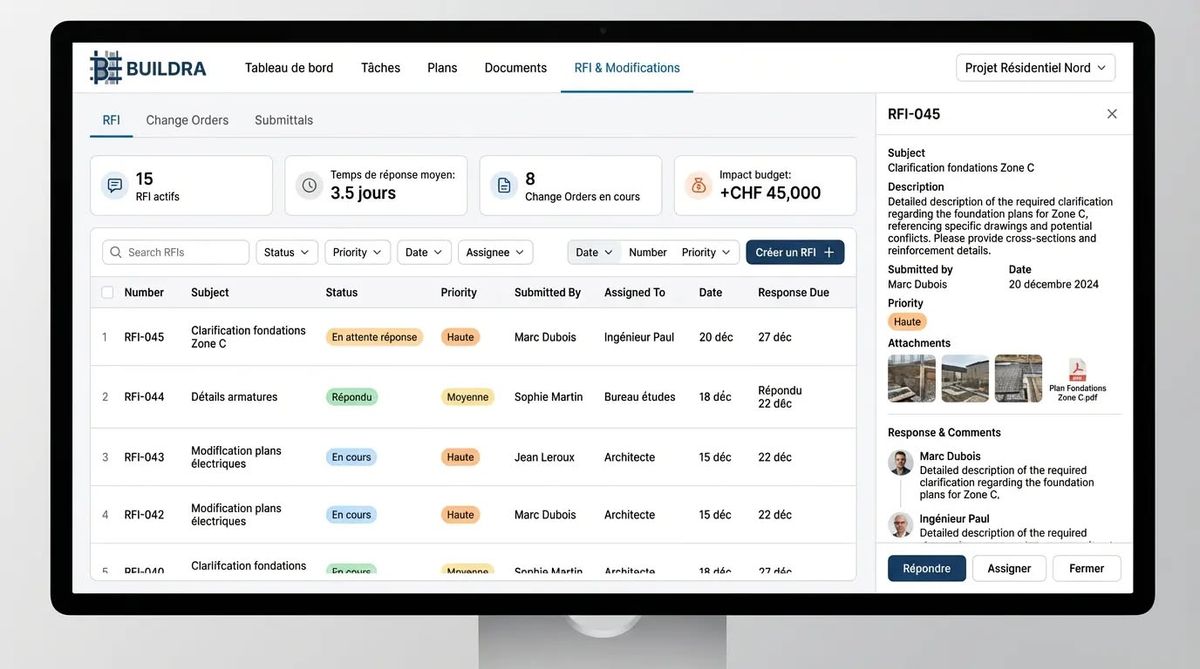Open the Projet Résidentiel Nord project selector

1035,68
